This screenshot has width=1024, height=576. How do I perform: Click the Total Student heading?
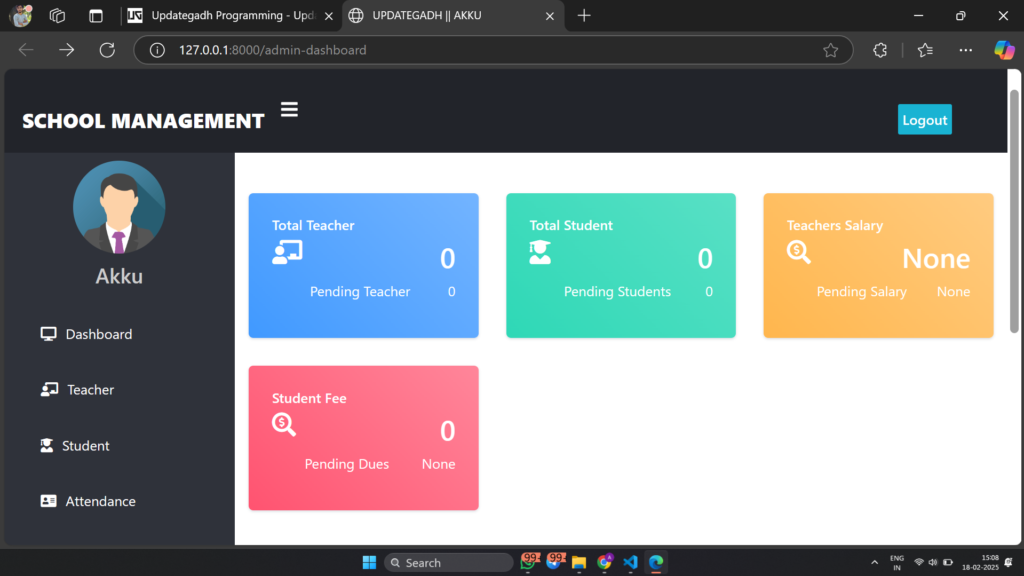point(571,225)
